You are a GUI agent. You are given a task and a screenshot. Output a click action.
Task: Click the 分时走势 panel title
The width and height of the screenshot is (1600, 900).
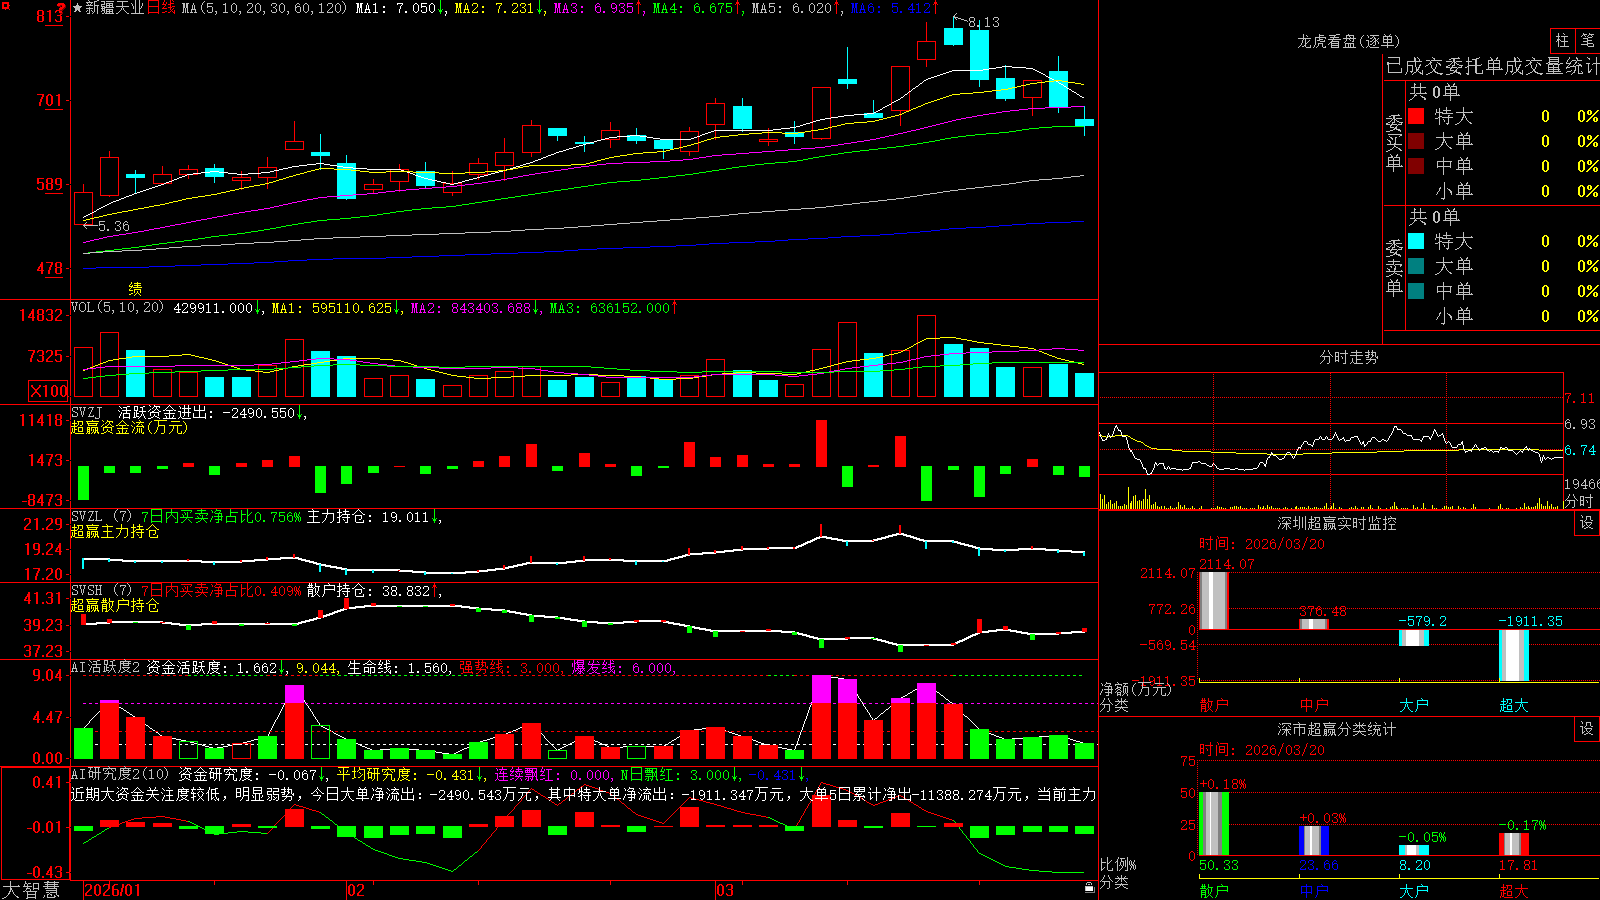click(x=1348, y=357)
